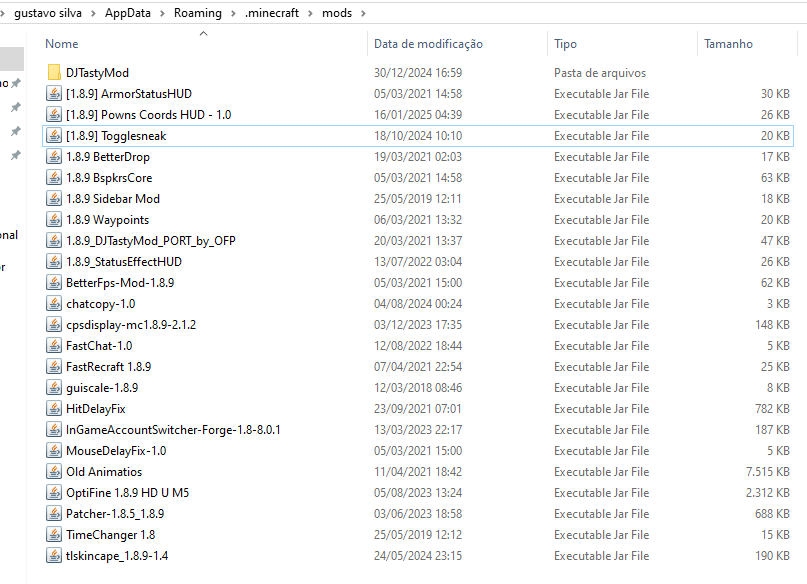Click the mods segment in the address bar
Image resolution: width=807 pixels, height=584 pixels.
(337, 13)
